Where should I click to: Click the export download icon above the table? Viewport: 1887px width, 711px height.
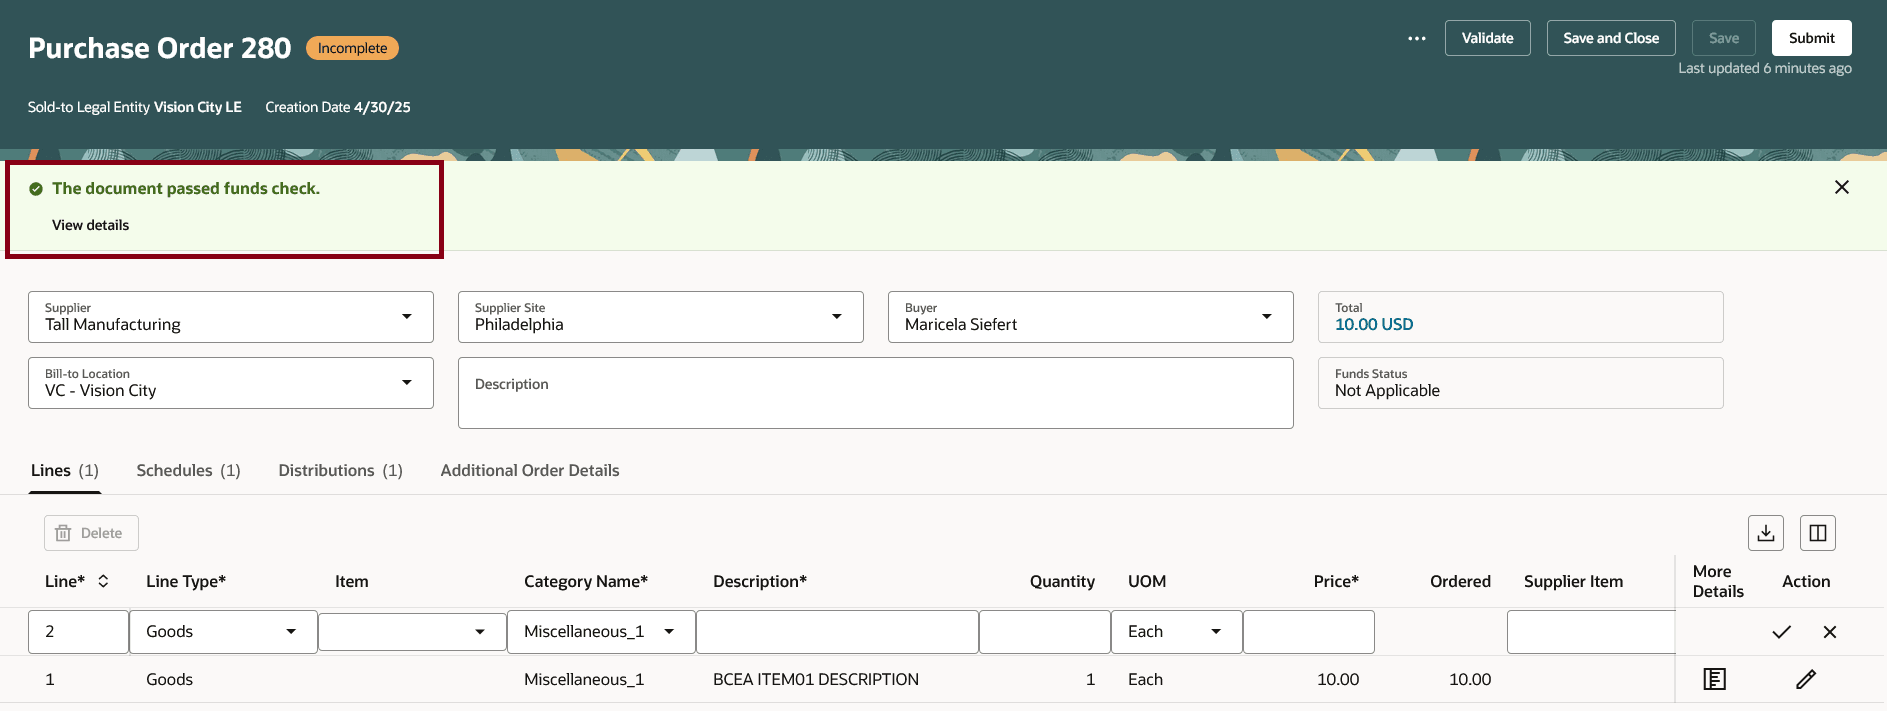point(1765,533)
